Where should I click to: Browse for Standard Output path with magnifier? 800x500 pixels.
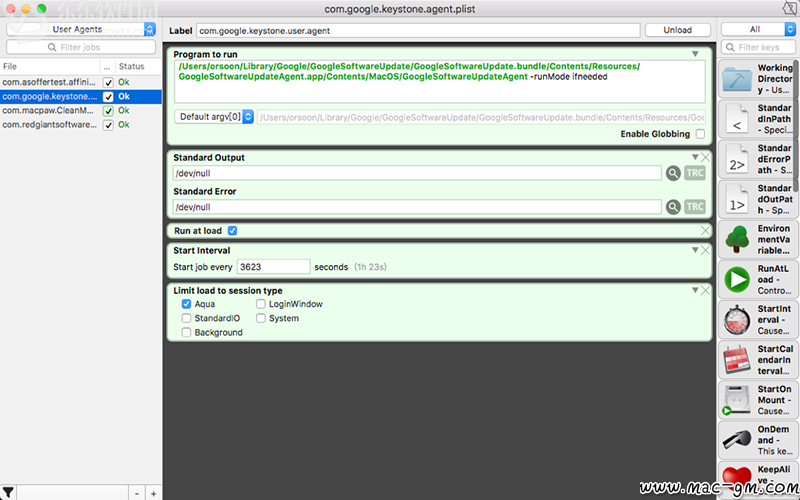[673, 173]
